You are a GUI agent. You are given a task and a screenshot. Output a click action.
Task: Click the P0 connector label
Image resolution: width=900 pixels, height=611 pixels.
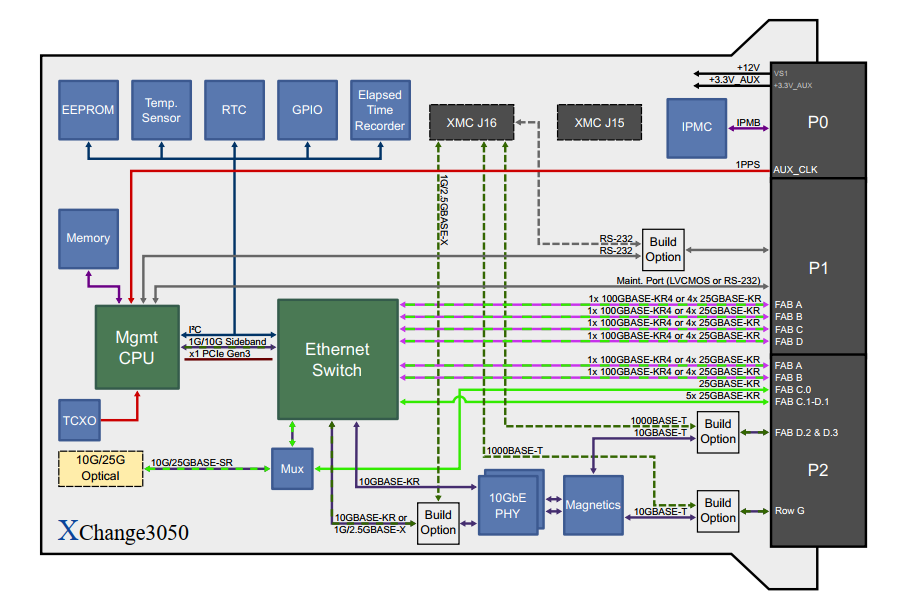[x=817, y=122]
